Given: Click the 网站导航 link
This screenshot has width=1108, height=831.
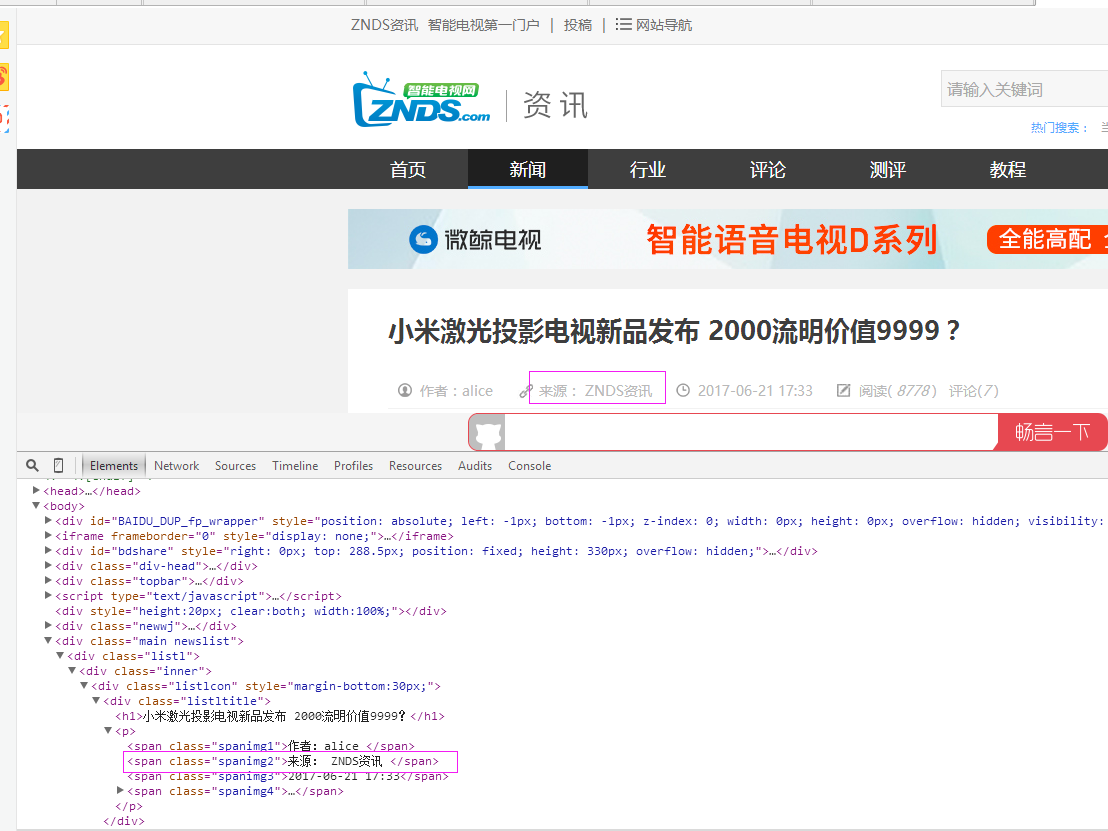Looking at the screenshot, I should click(664, 25).
